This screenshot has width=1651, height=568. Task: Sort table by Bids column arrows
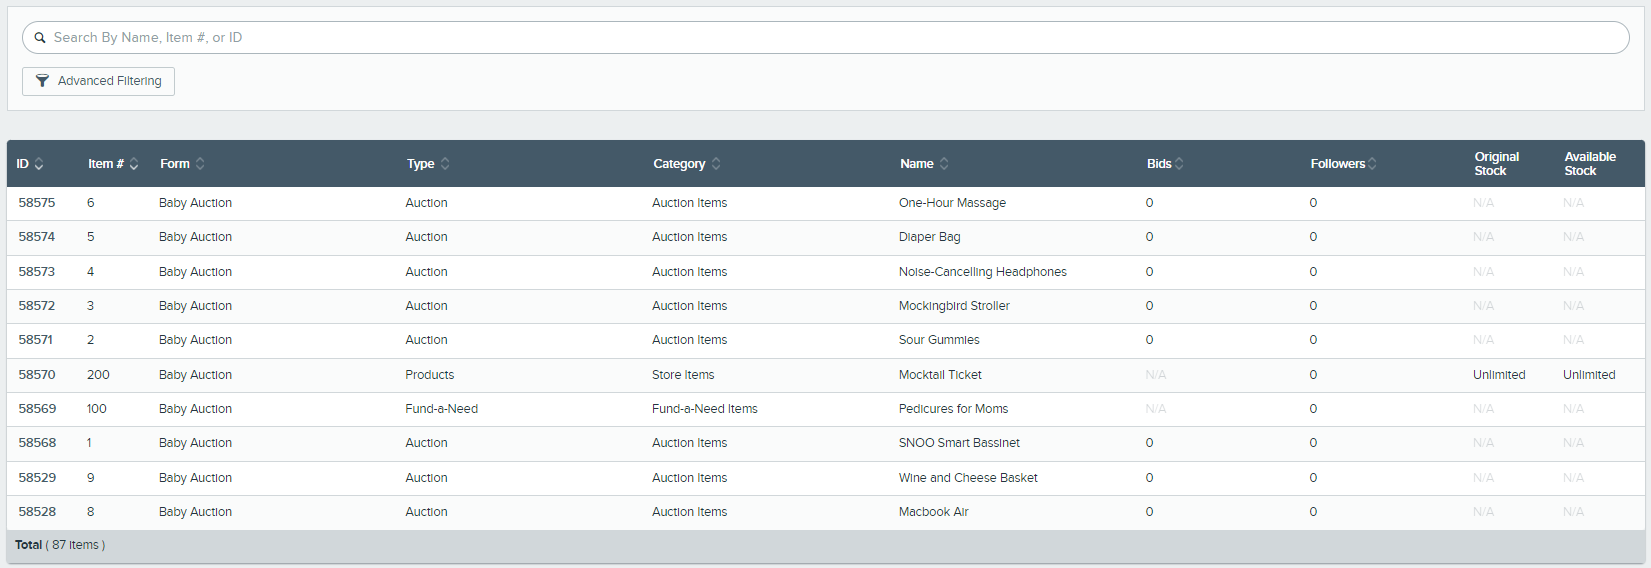[x=1180, y=164]
